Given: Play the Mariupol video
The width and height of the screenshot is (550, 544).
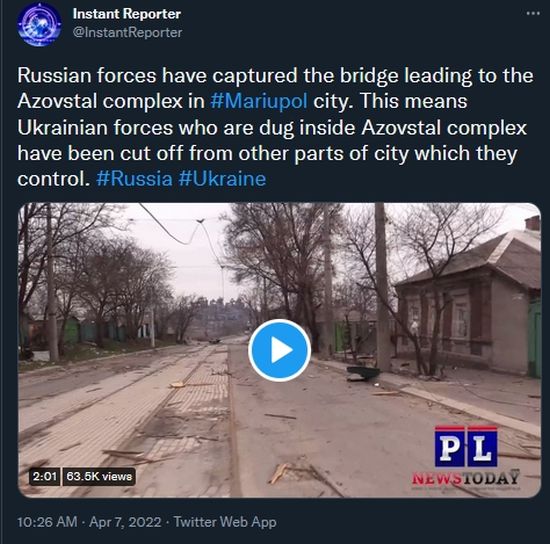Looking at the screenshot, I should point(279,350).
